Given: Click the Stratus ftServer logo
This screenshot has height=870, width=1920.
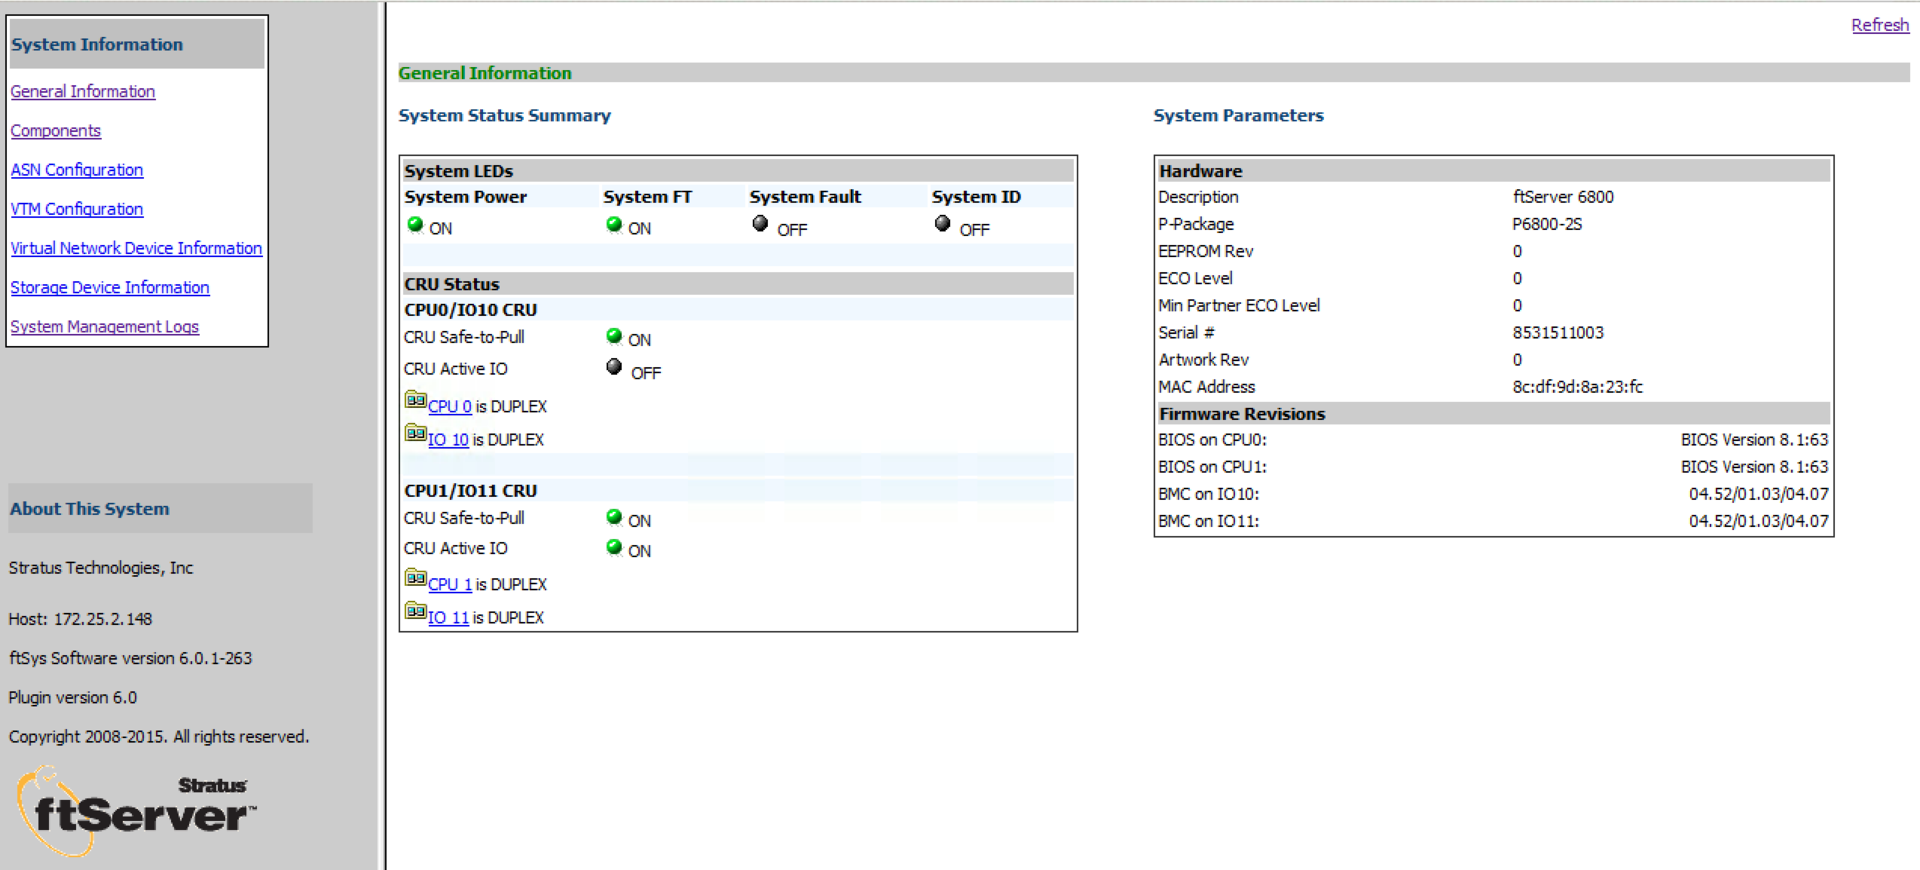Looking at the screenshot, I should pos(136,811).
